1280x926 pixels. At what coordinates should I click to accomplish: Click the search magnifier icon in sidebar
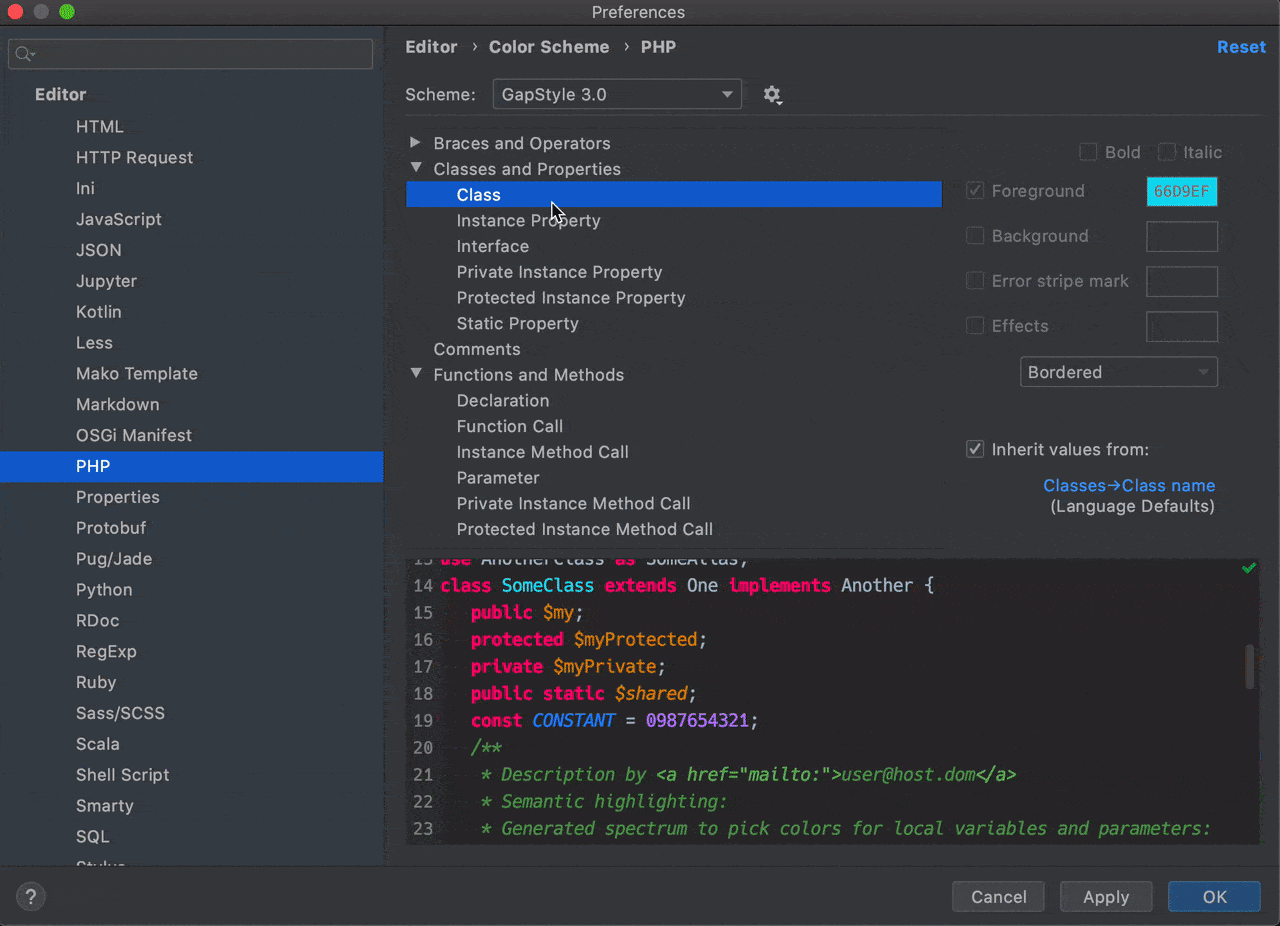[25, 54]
